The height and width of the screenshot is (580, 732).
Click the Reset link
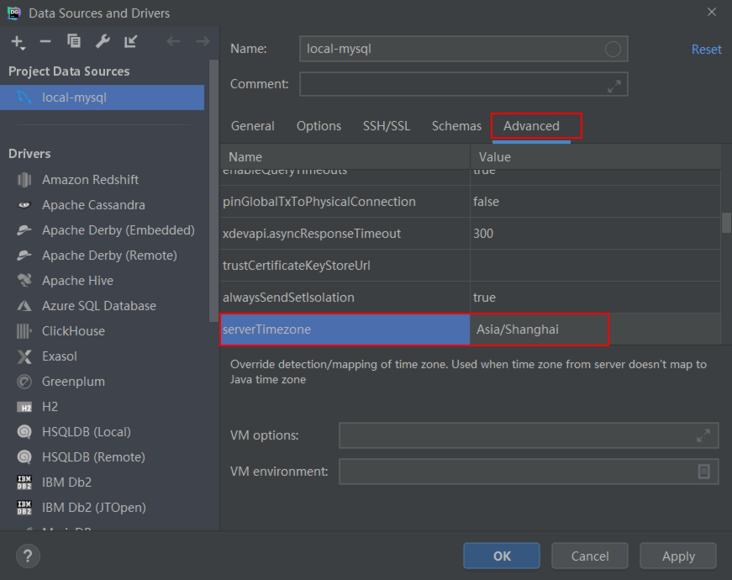(706, 49)
